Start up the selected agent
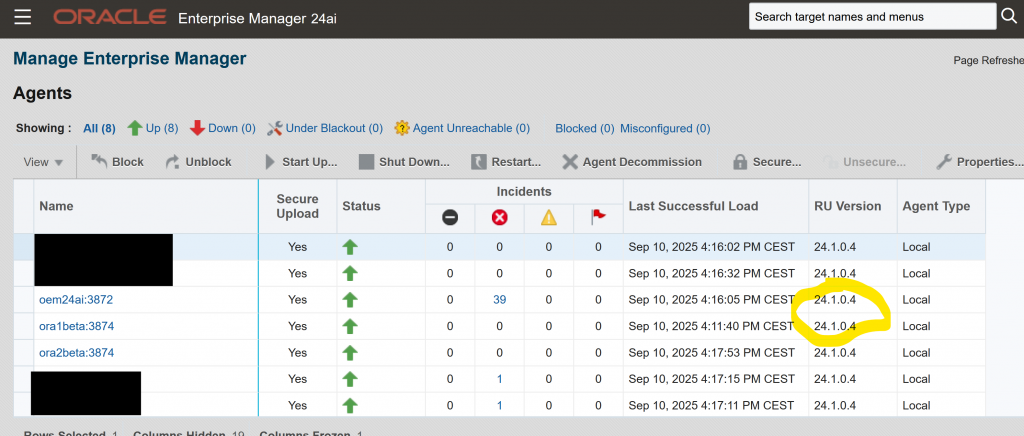The height and width of the screenshot is (436, 1024). (300, 162)
